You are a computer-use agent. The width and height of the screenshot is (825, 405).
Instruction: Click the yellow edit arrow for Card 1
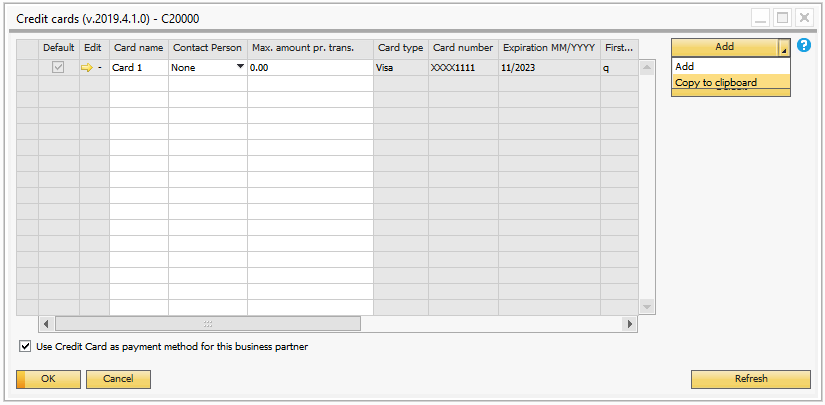click(x=86, y=68)
